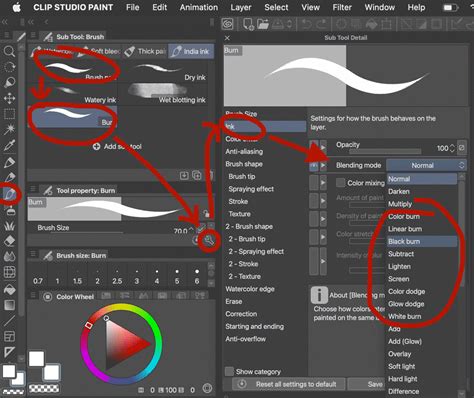474x398 pixels.
Task: Select the Object operation tool
Action: pos(9,82)
